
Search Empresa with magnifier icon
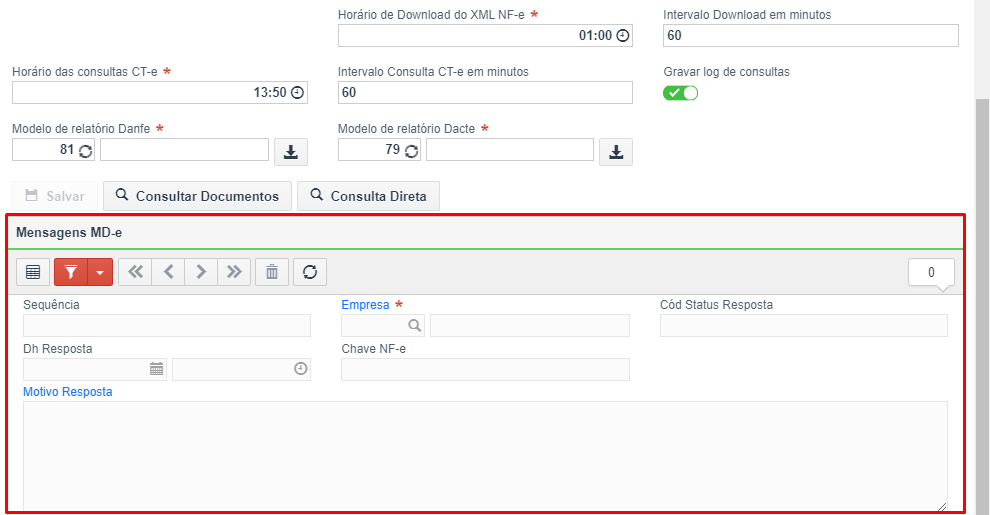(414, 325)
